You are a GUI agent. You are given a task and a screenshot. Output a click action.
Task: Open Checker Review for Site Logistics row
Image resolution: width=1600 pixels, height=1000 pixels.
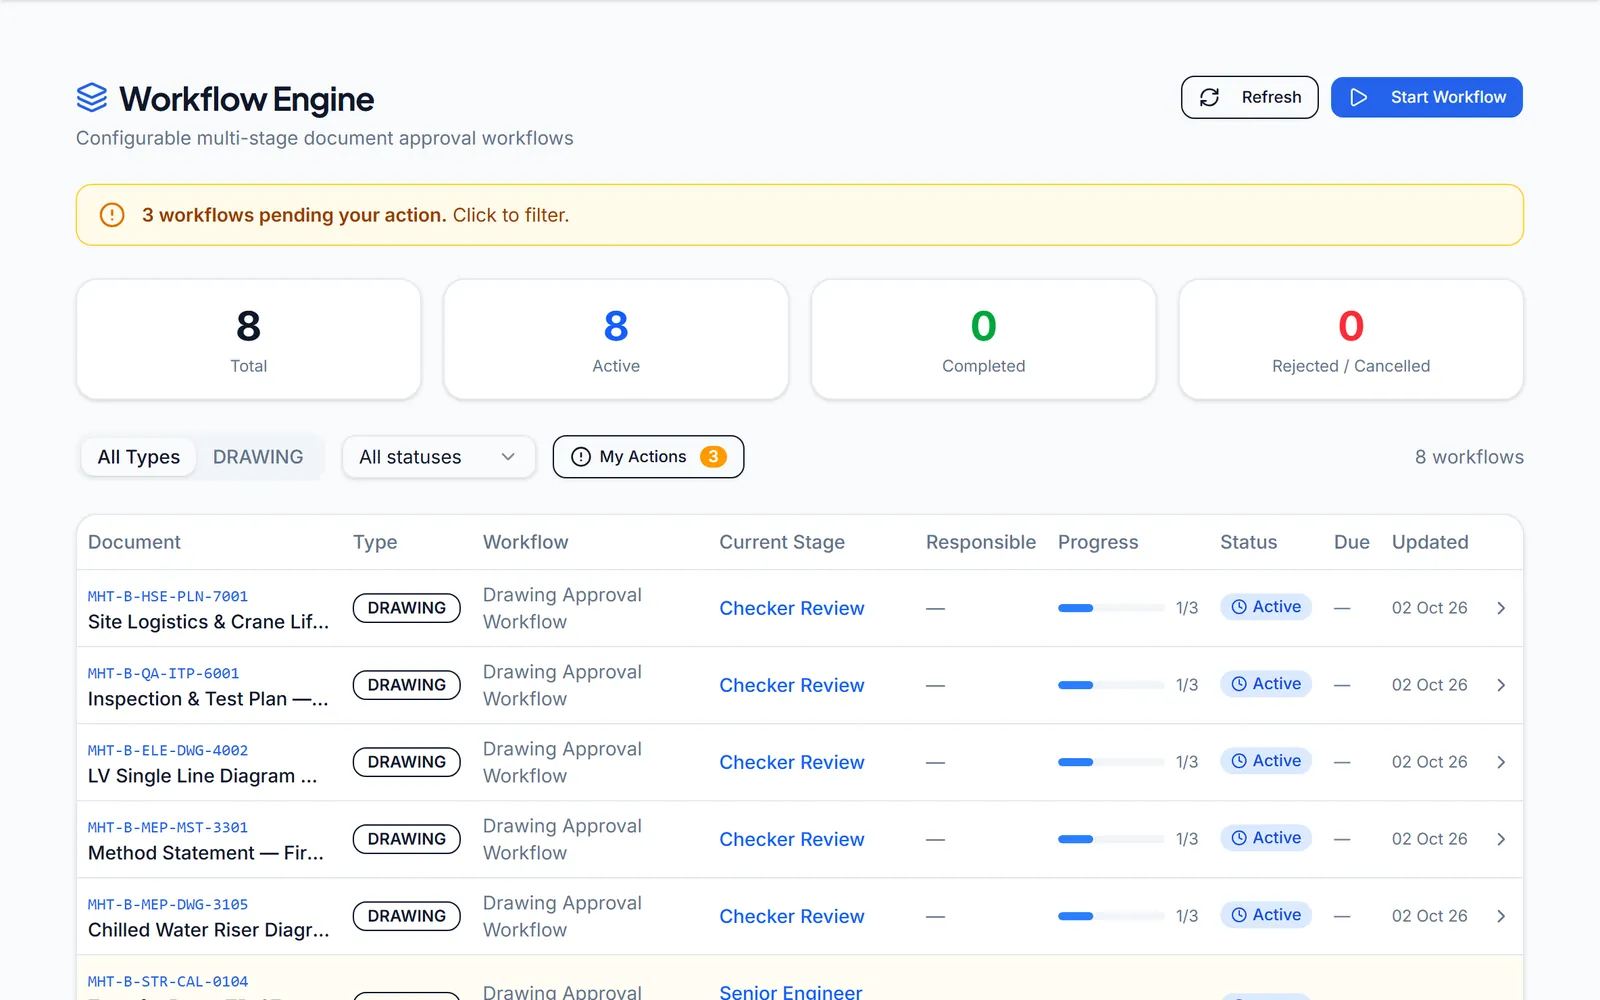click(x=792, y=608)
